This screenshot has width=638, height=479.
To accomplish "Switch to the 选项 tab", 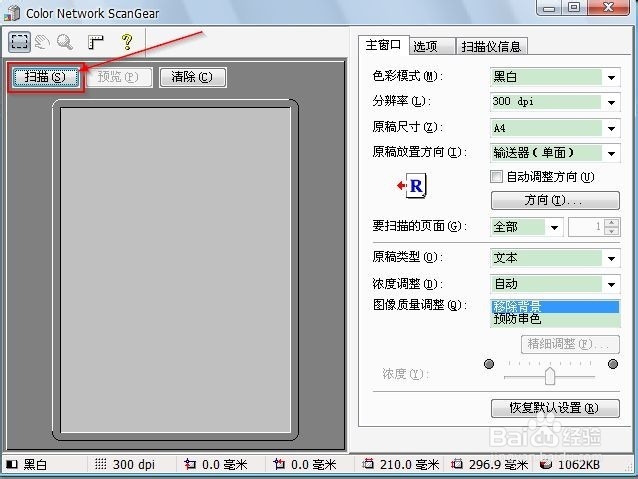I will (431, 46).
